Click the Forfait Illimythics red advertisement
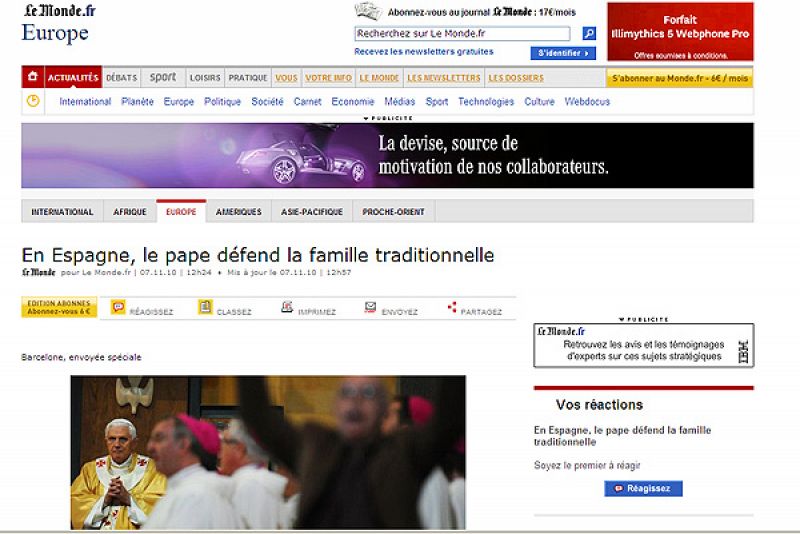The image size is (800, 534). click(x=680, y=32)
